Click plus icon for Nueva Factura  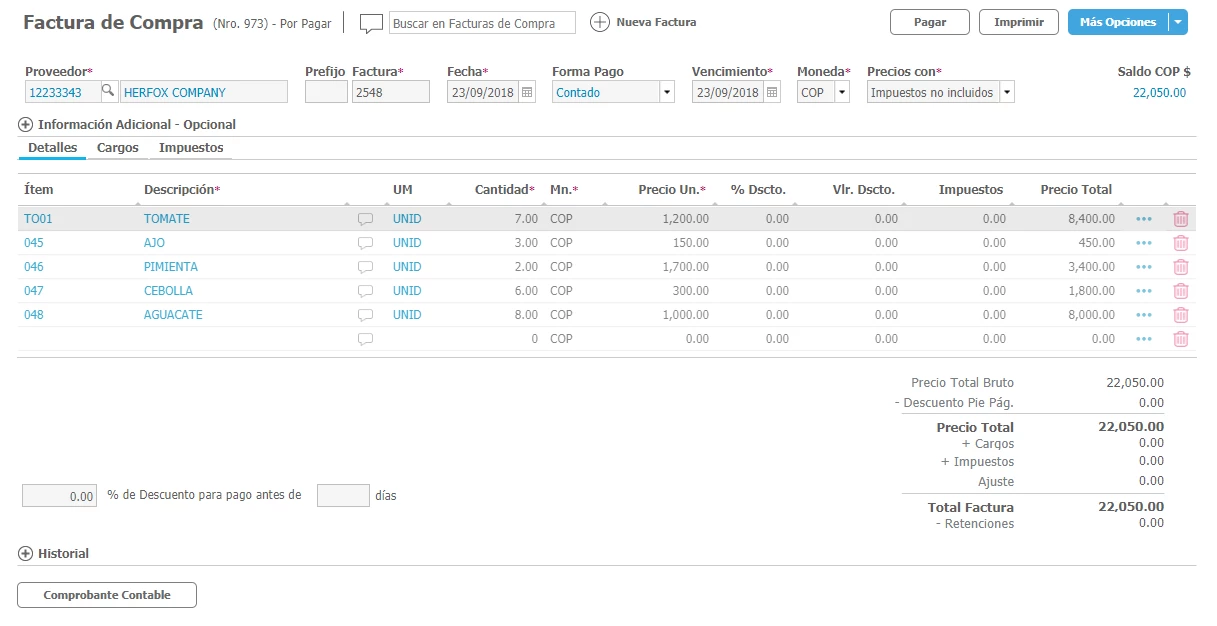click(600, 22)
